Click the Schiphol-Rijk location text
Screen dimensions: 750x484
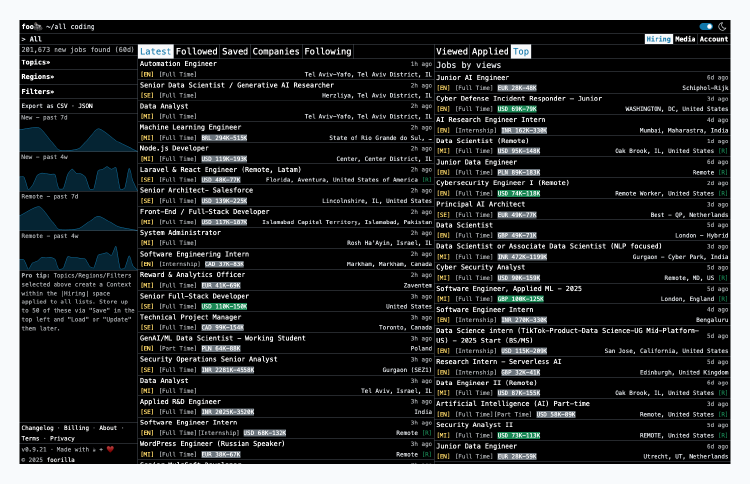pos(705,88)
